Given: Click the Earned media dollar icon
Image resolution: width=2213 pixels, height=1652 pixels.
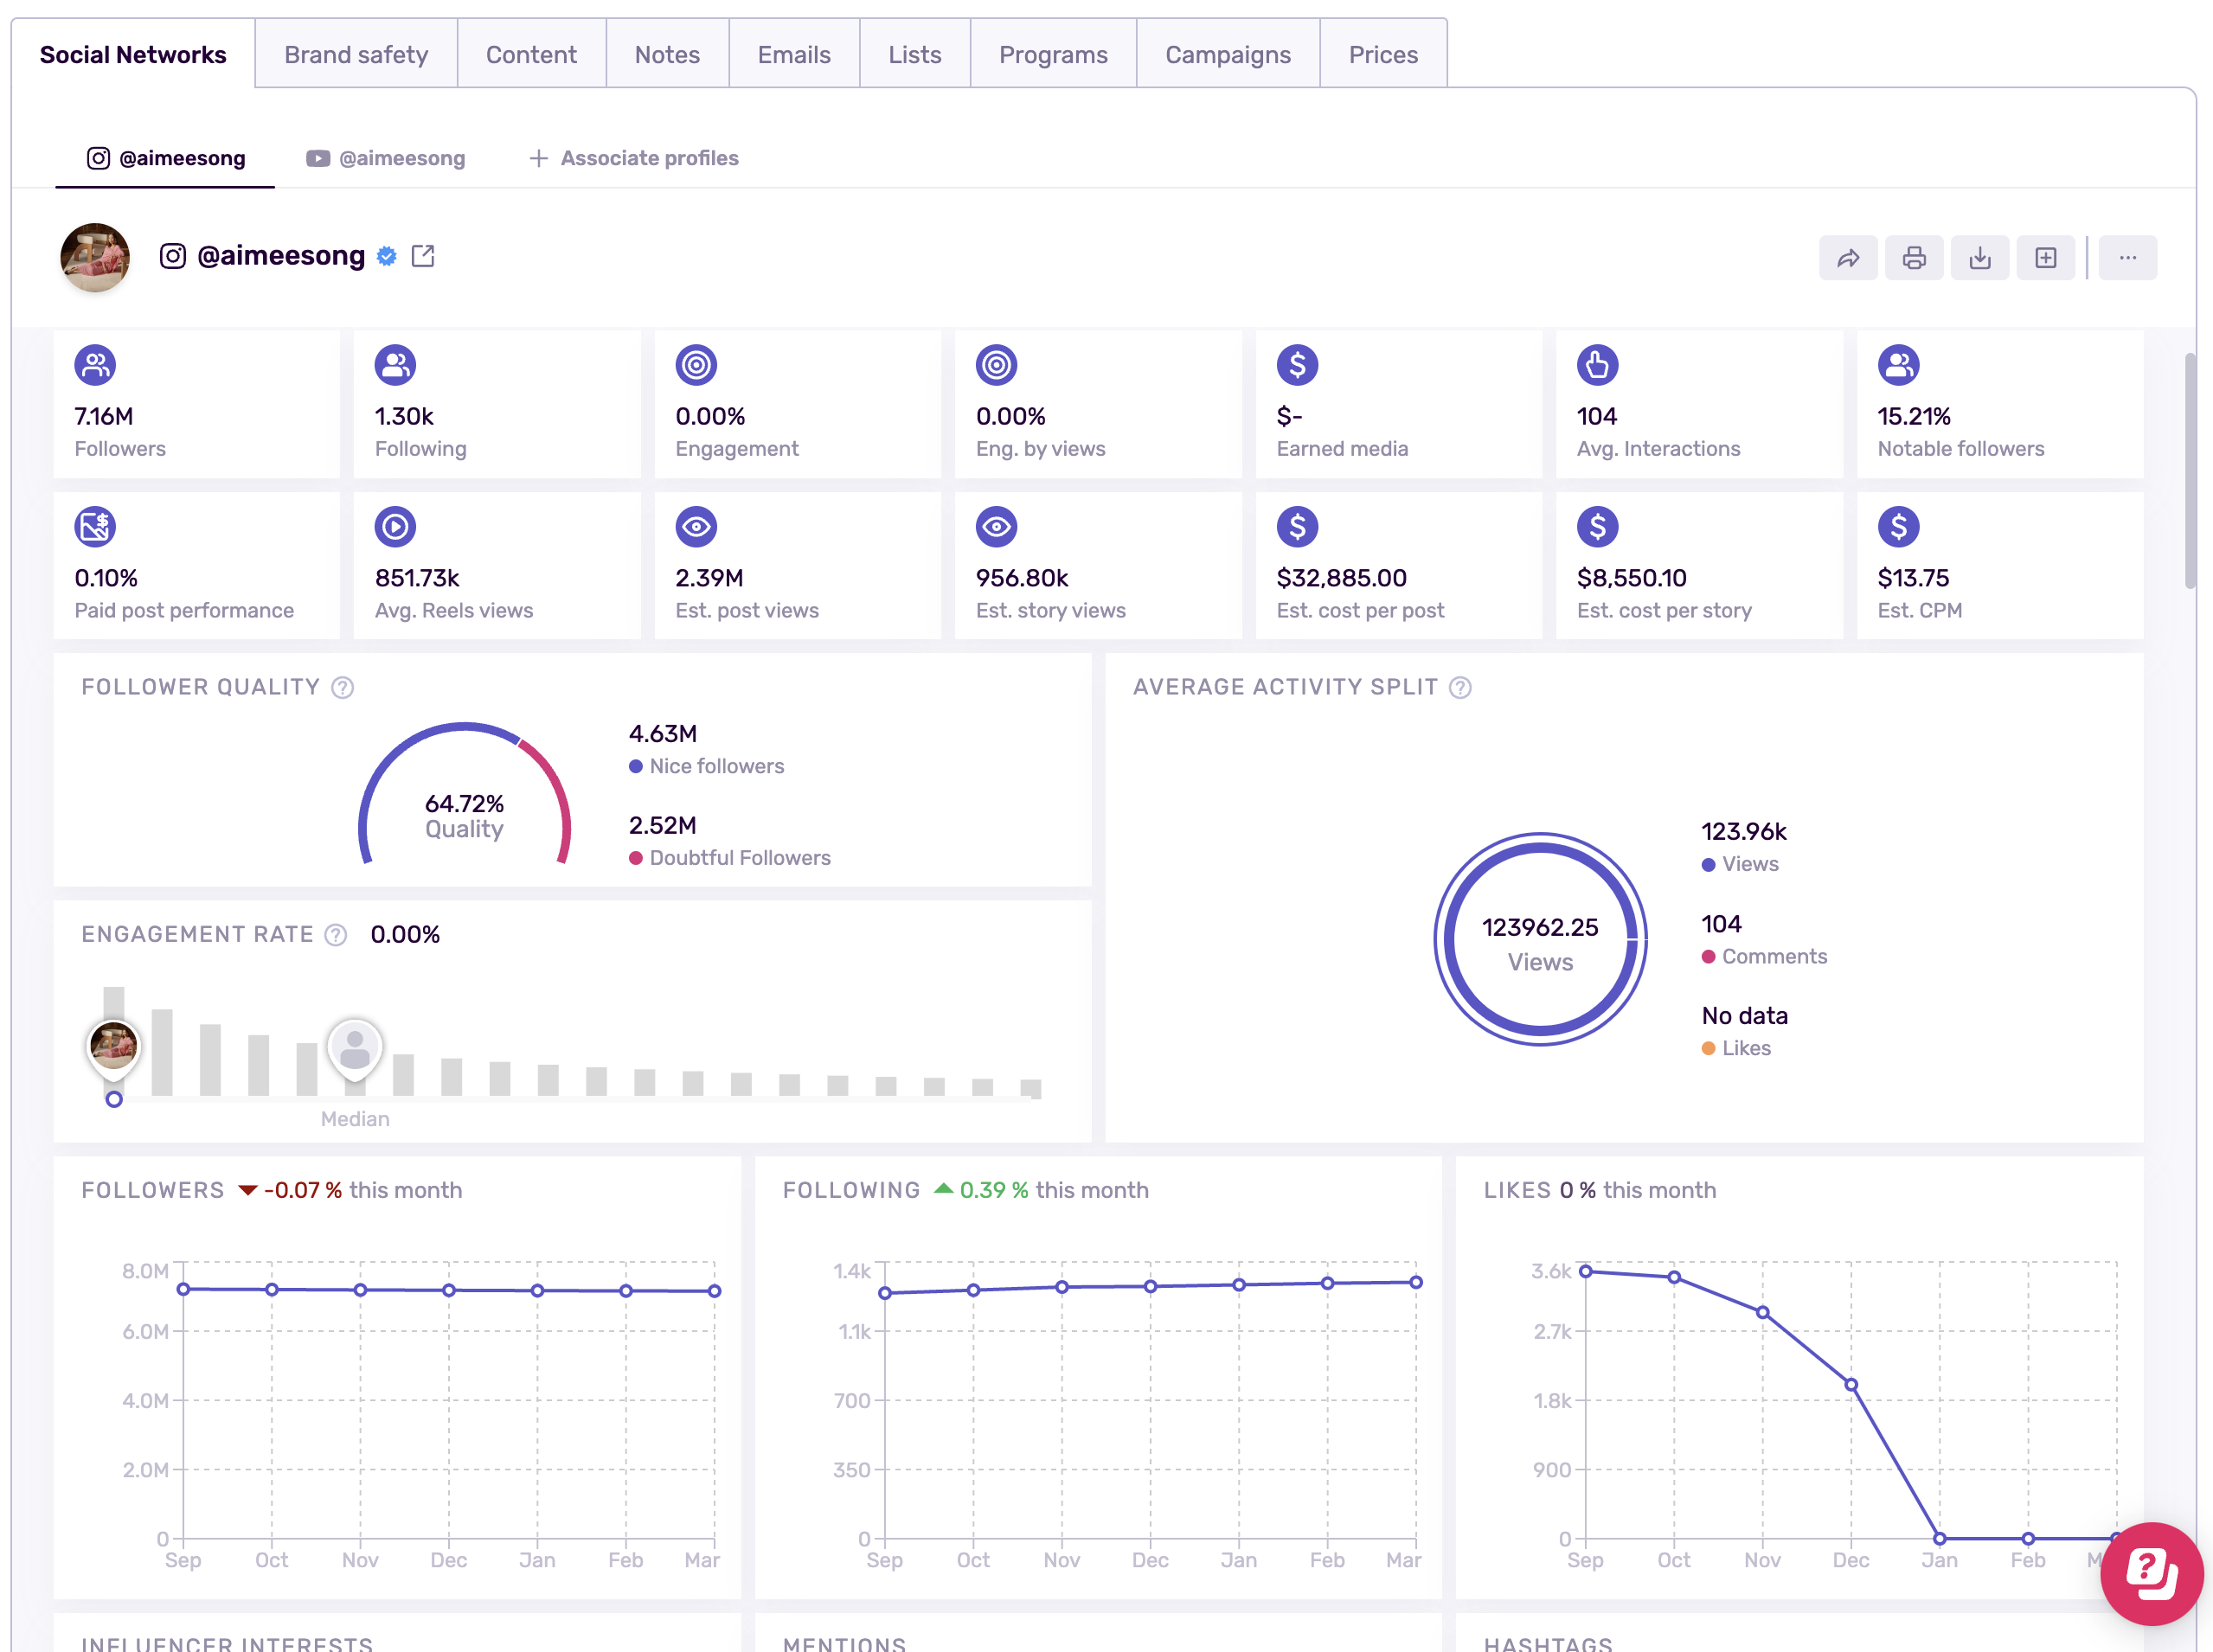Looking at the screenshot, I should pyautogui.click(x=1297, y=365).
